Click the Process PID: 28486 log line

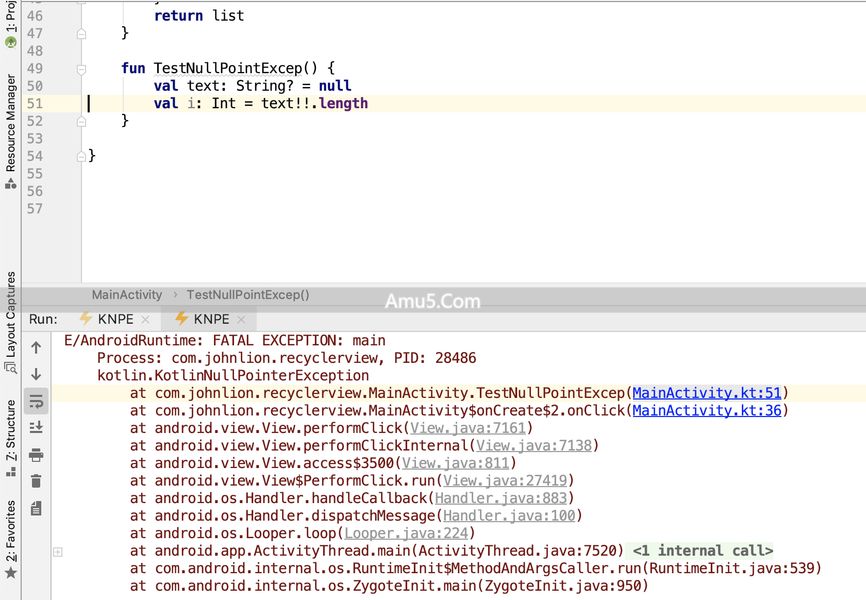[x=287, y=358]
